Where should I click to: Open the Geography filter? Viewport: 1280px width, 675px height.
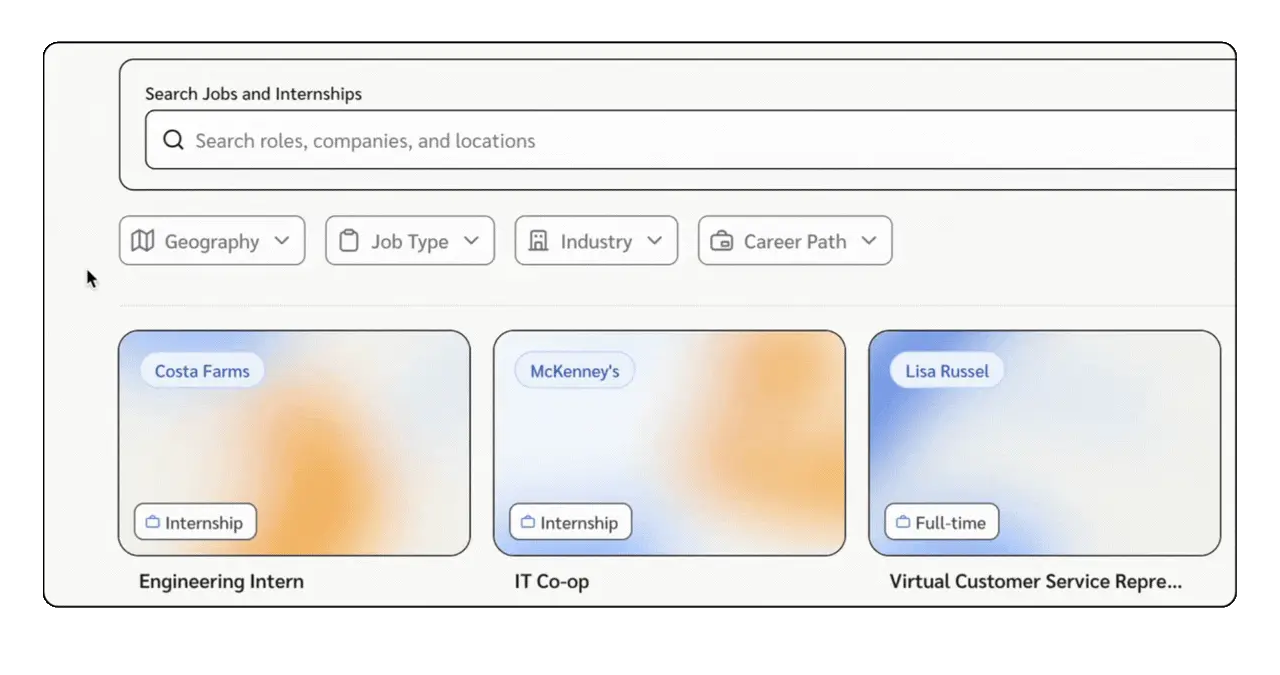point(212,241)
